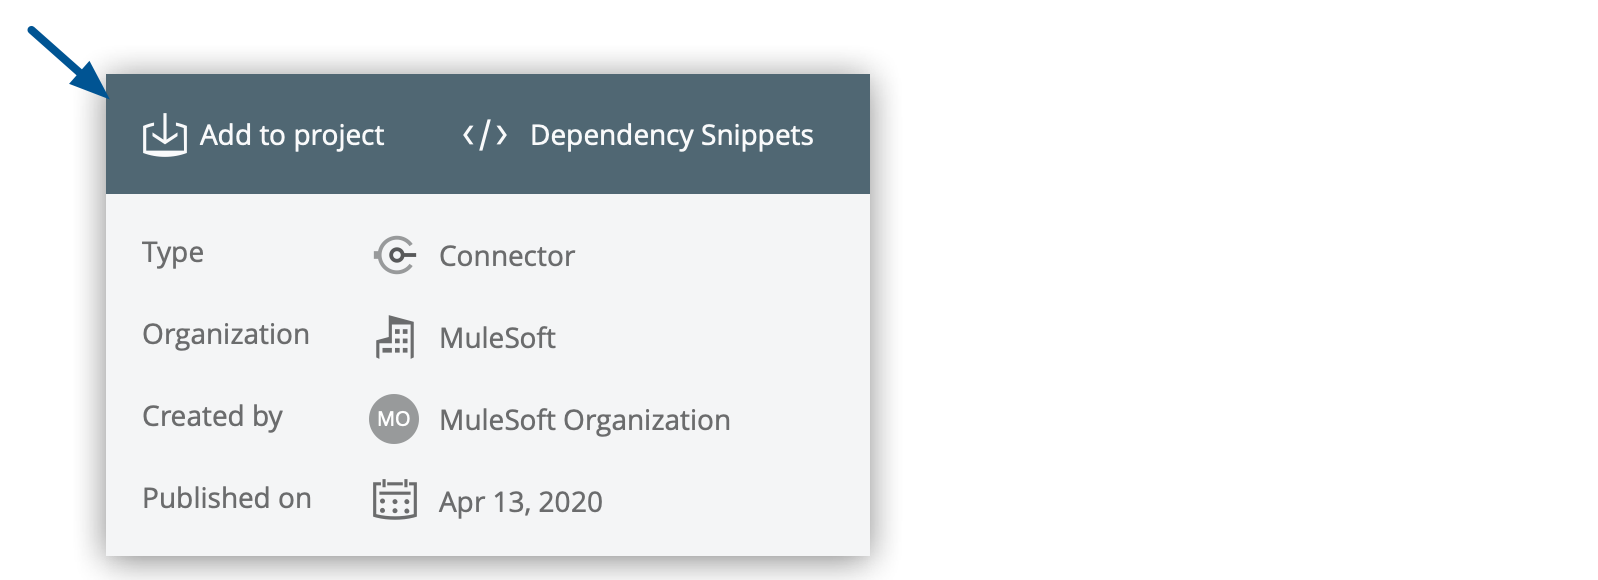Viewport: 1598px width, 580px height.
Task: Click the Published on calendar icon
Action: (x=395, y=499)
